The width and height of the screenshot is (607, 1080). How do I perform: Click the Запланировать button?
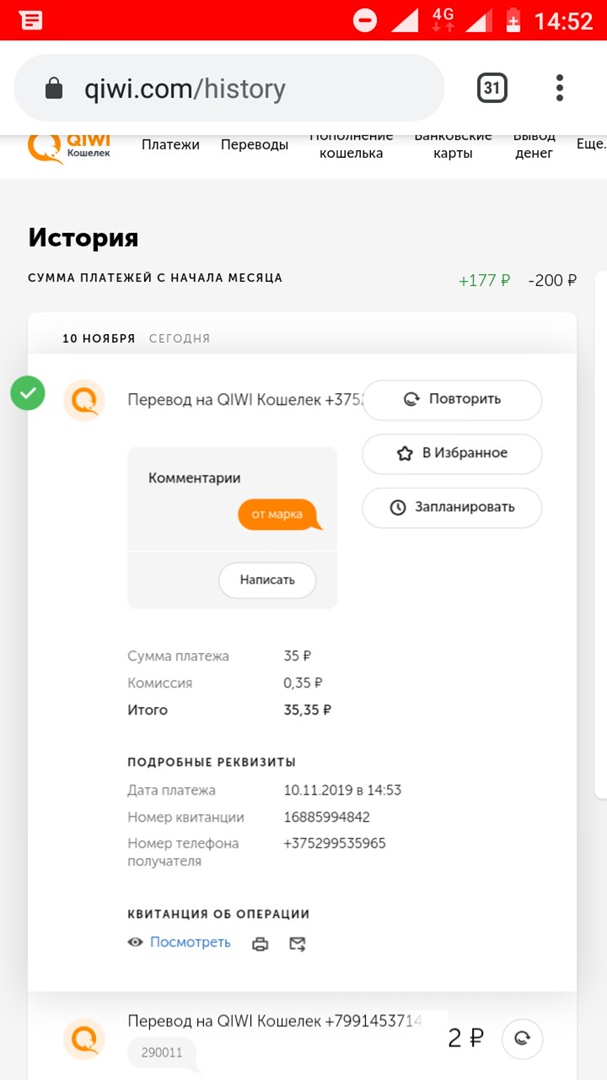click(x=452, y=507)
